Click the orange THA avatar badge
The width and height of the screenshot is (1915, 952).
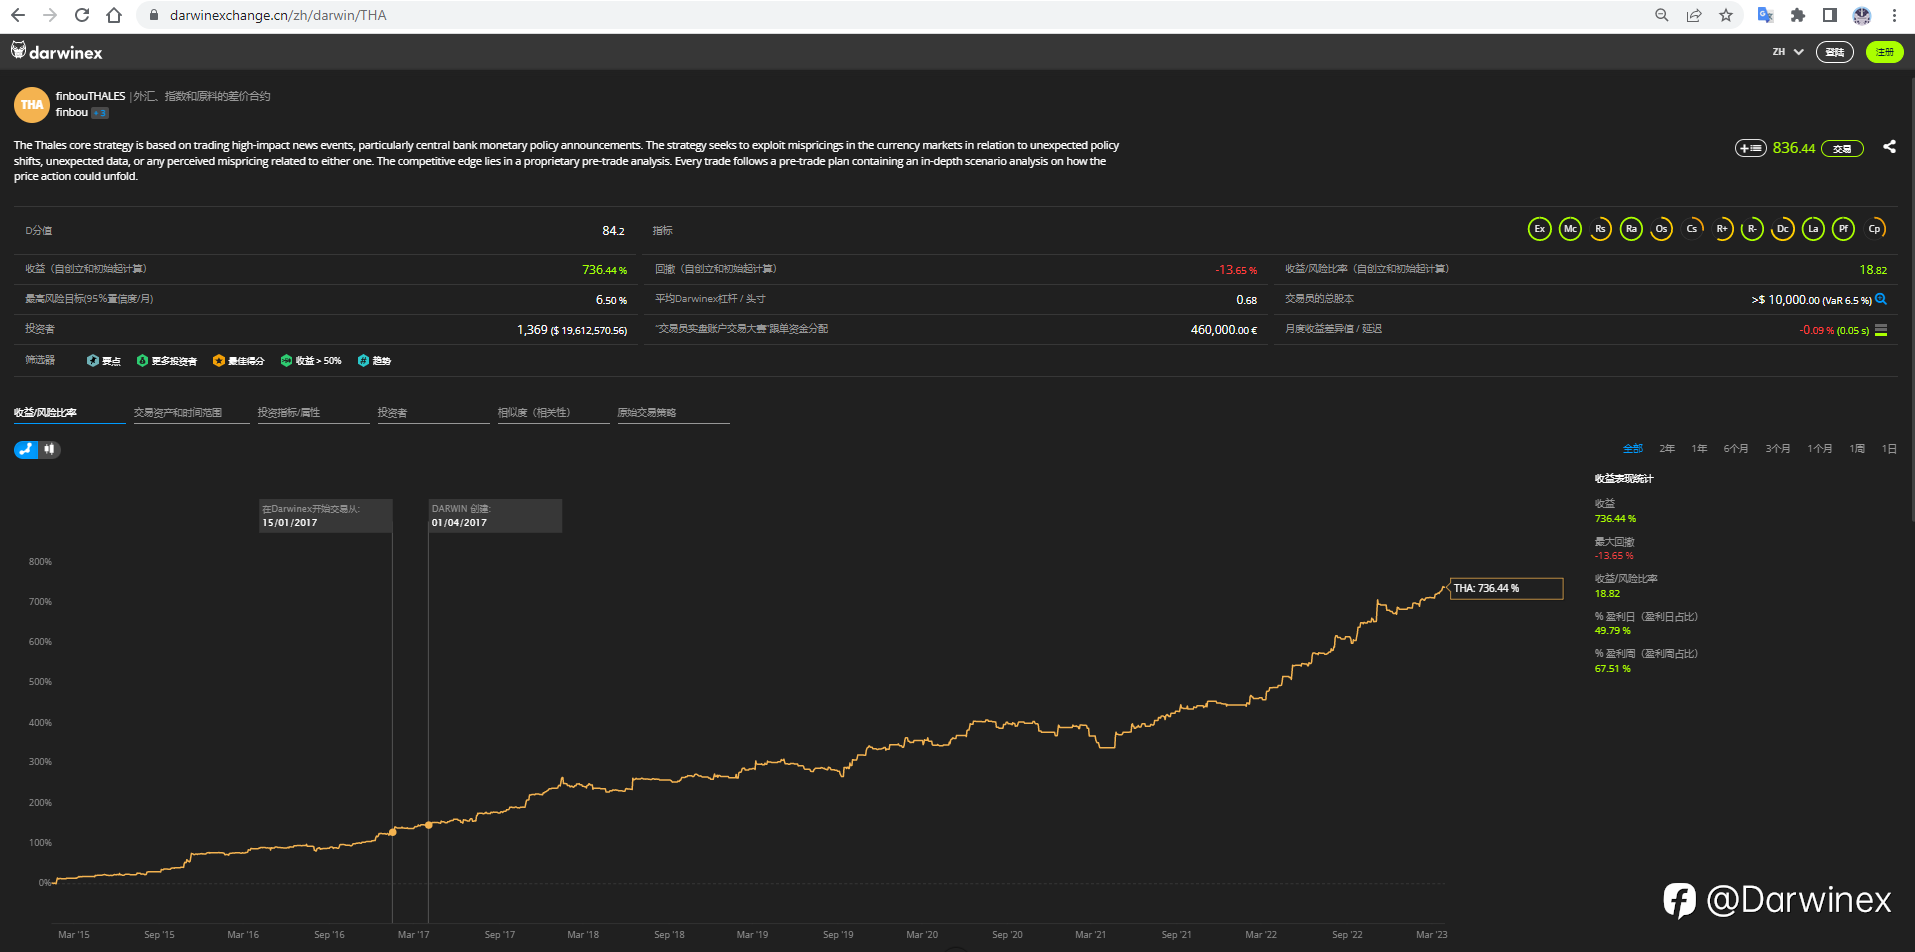point(32,105)
